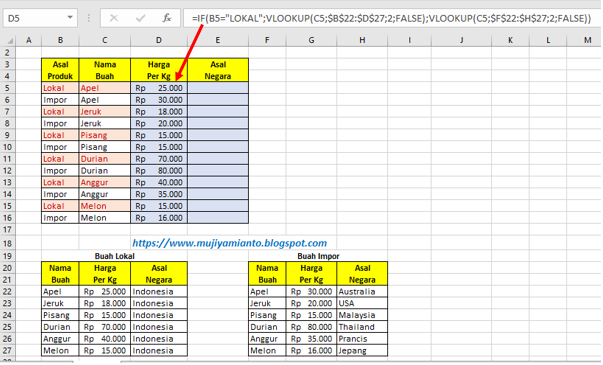The width and height of the screenshot is (603, 365).
Task: Select empty Asal Negara cell E5
Action: [218, 88]
